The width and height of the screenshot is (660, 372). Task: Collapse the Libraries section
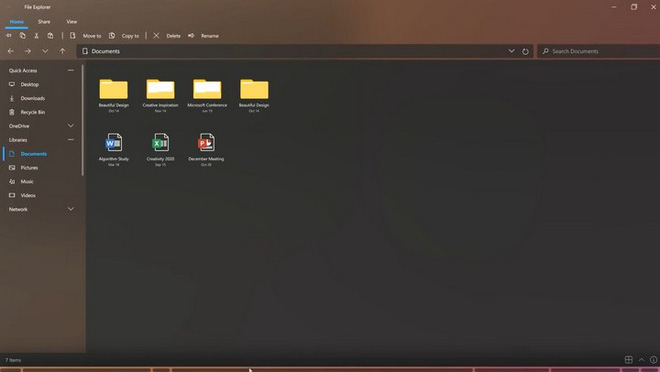click(71, 139)
